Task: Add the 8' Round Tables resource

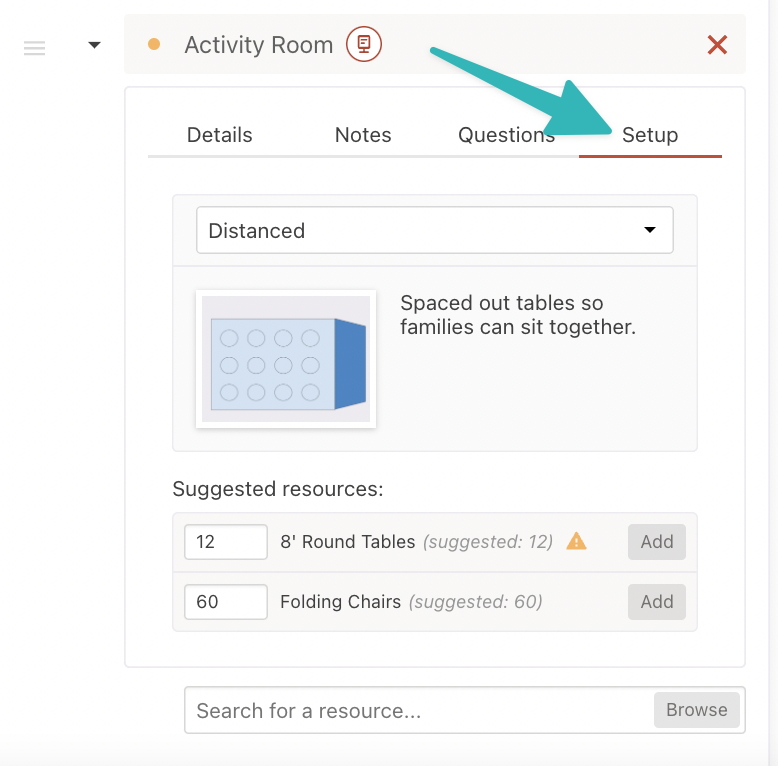Action: click(656, 542)
